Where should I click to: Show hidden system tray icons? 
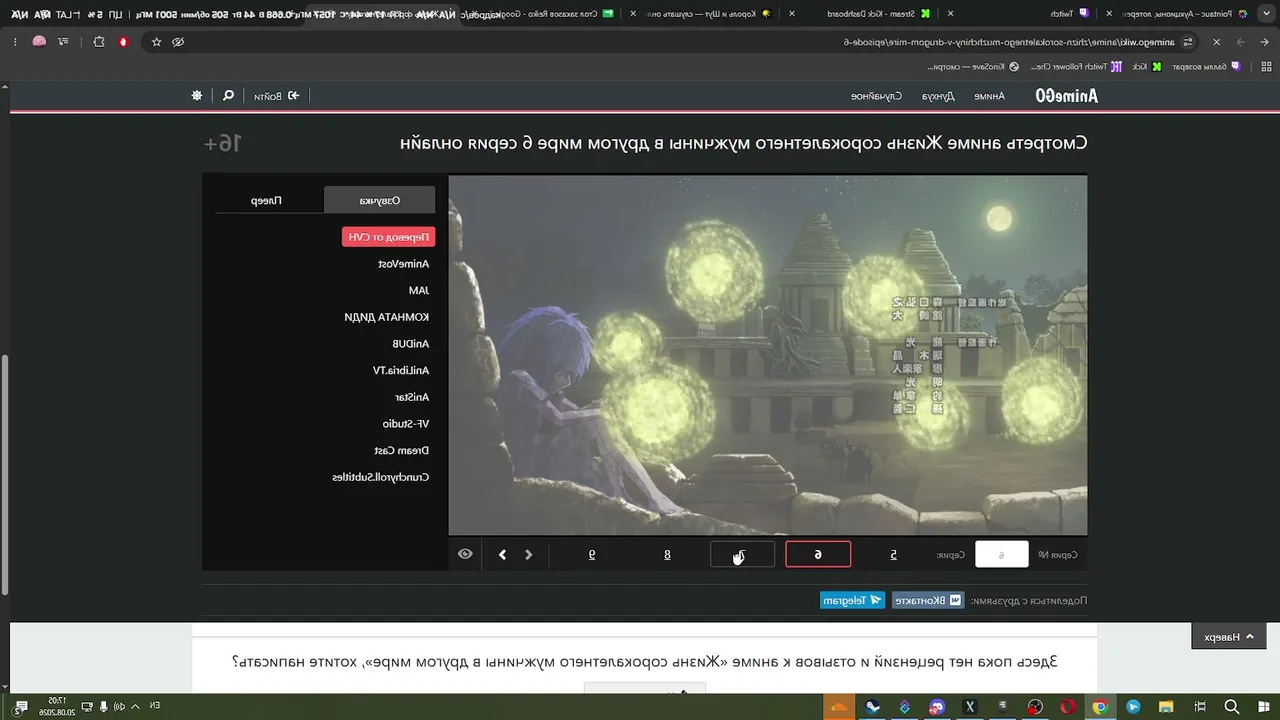pyautogui.click(x=135, y=706)
